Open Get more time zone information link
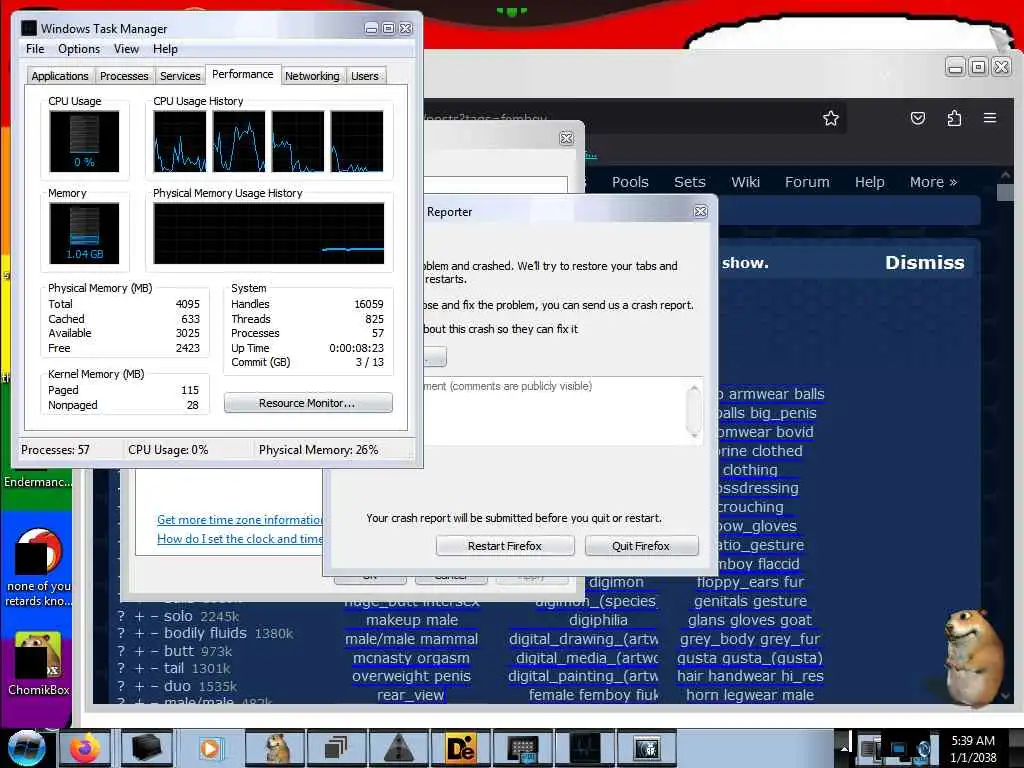 [240, 520]
